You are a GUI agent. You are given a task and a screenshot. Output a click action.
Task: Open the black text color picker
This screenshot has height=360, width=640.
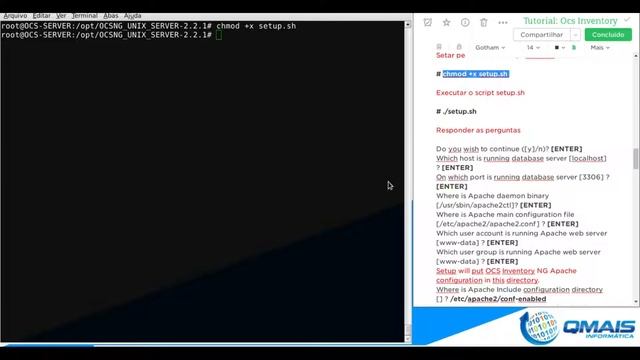(559, 47)
